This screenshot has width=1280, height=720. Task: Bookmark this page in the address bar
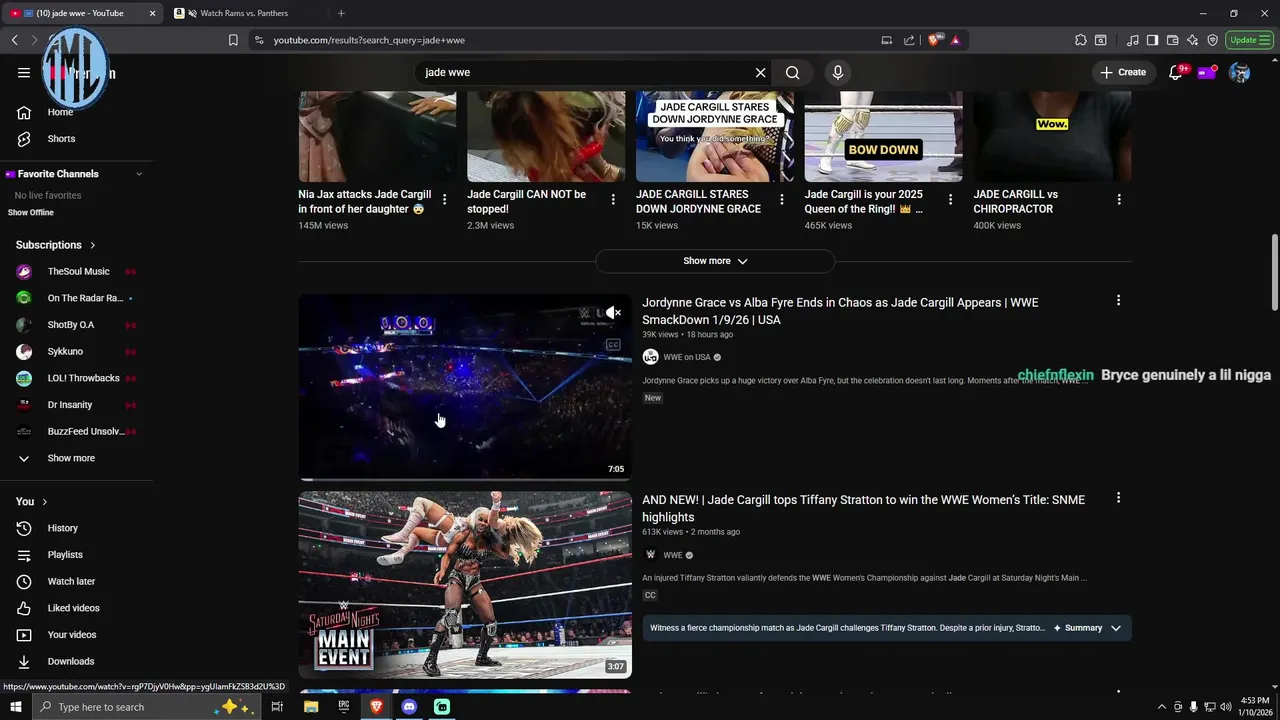coord(233,40)
